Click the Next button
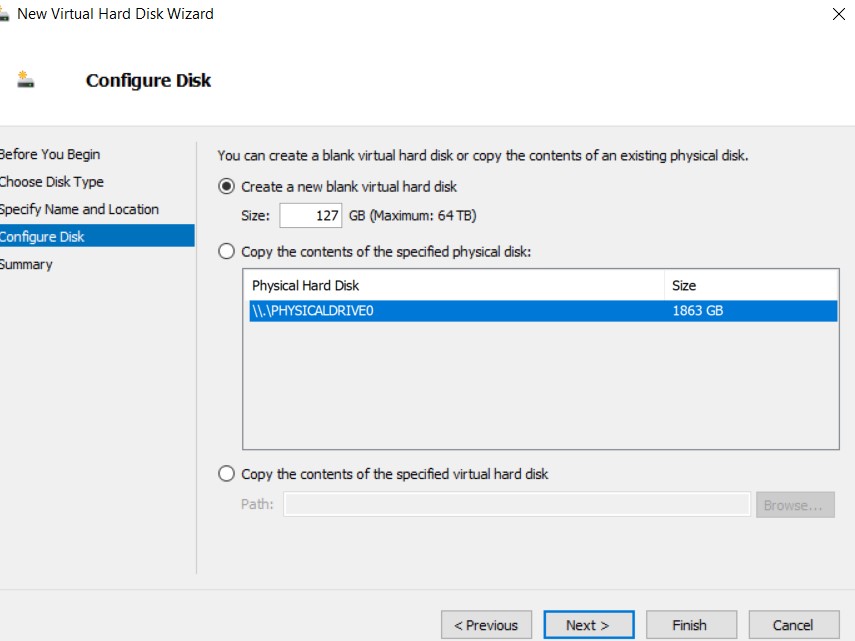 [x=588, y=624]
